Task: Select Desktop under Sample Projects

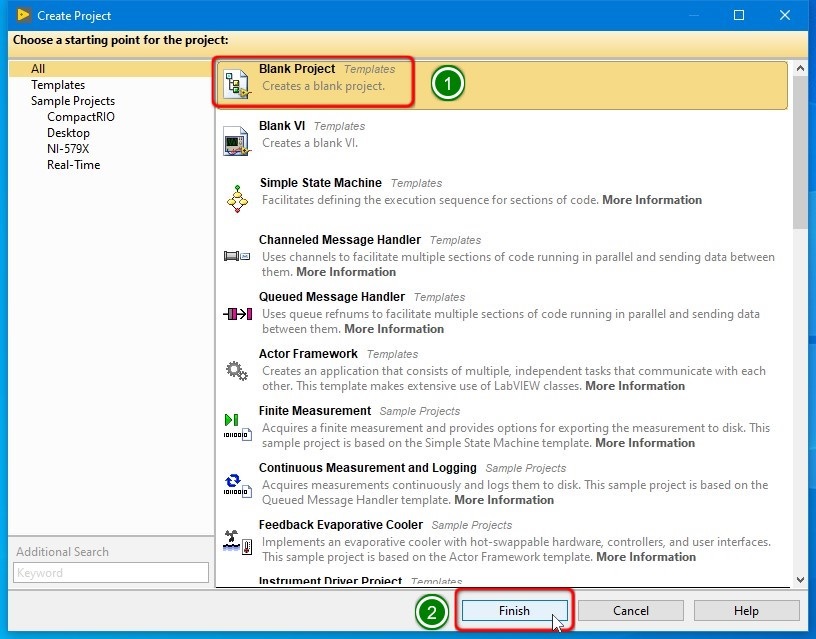Action: [x=68, y=133]
